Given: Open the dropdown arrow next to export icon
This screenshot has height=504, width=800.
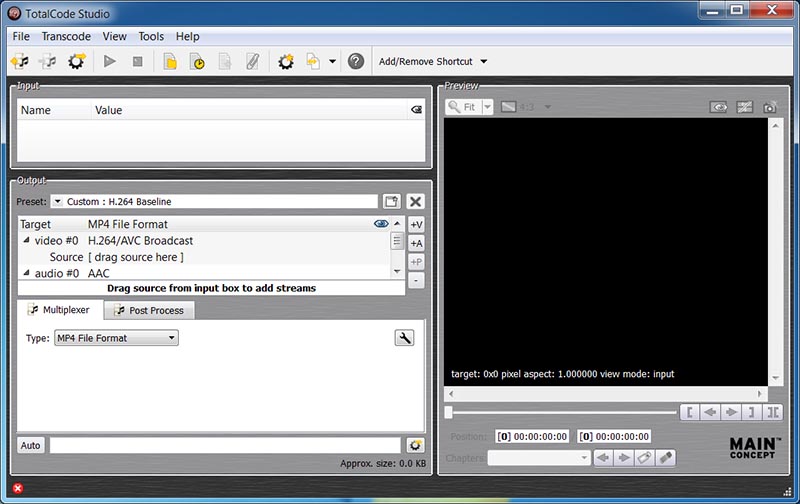Looking at the screenshot, I should (x=333, y=62).
